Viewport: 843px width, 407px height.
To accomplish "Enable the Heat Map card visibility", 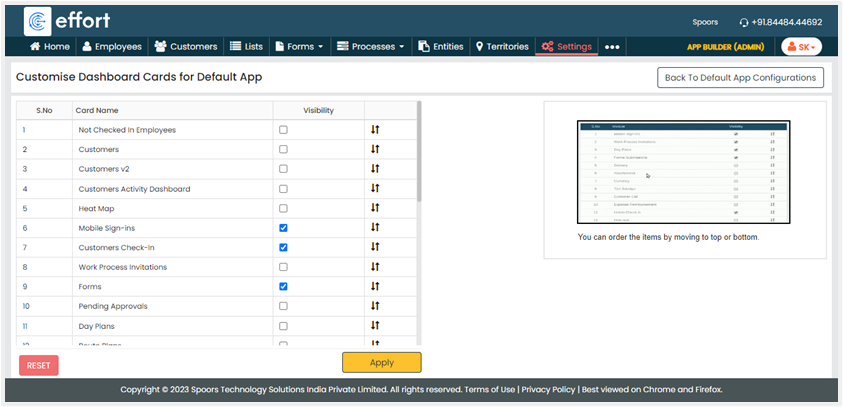I will click(x=283, y=208).
